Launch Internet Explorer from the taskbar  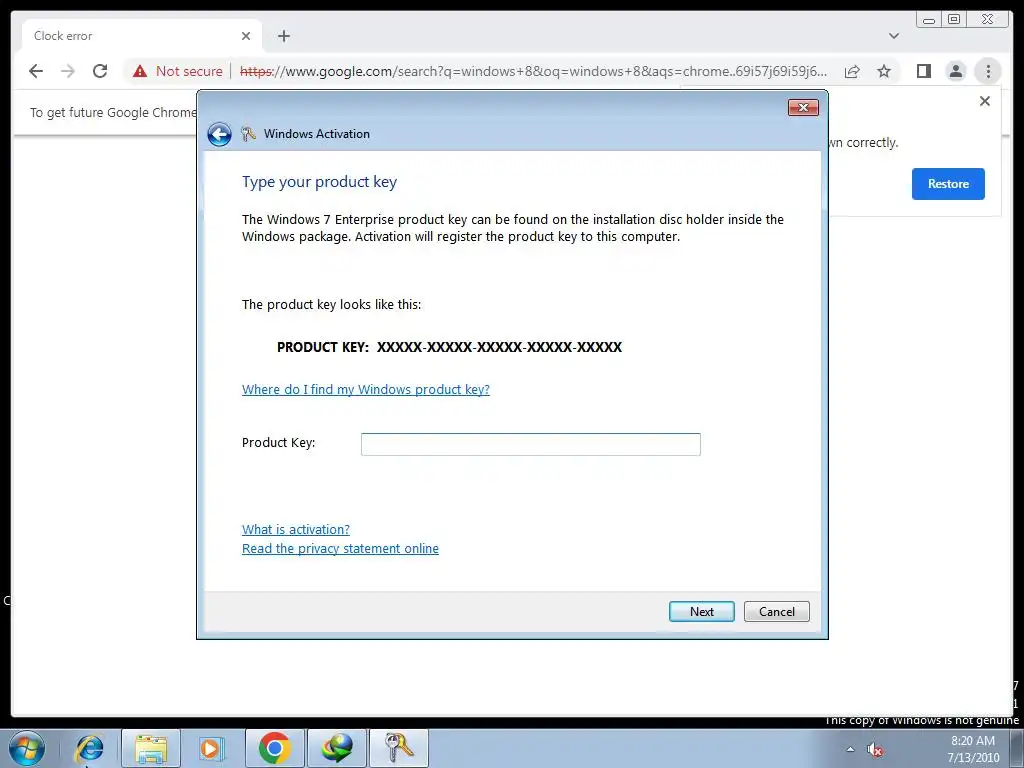pos(89,748)
